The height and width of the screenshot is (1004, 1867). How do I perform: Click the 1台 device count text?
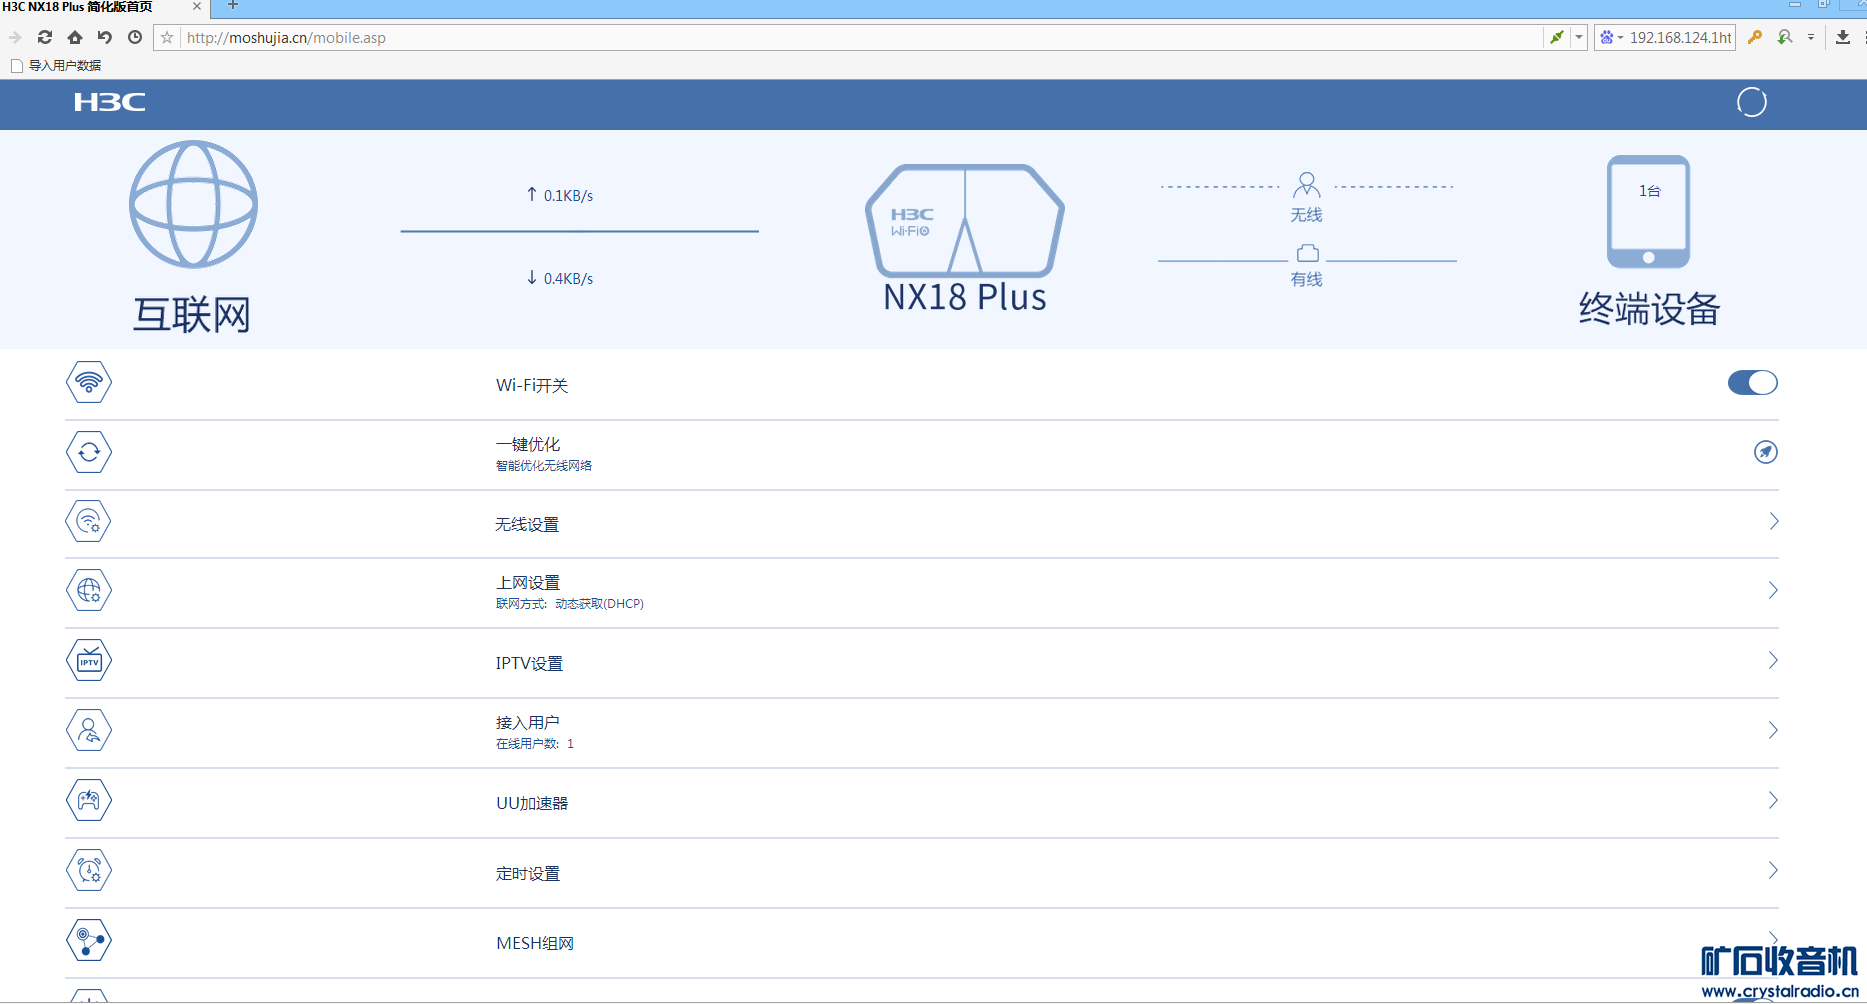1649,191
